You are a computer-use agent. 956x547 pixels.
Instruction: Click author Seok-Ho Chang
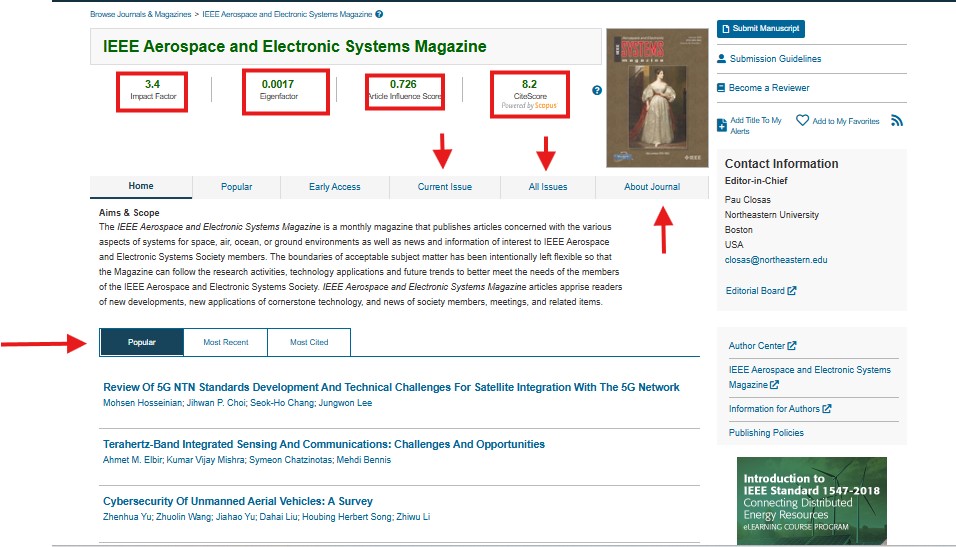pyautogui.click(x=282, y=403)
